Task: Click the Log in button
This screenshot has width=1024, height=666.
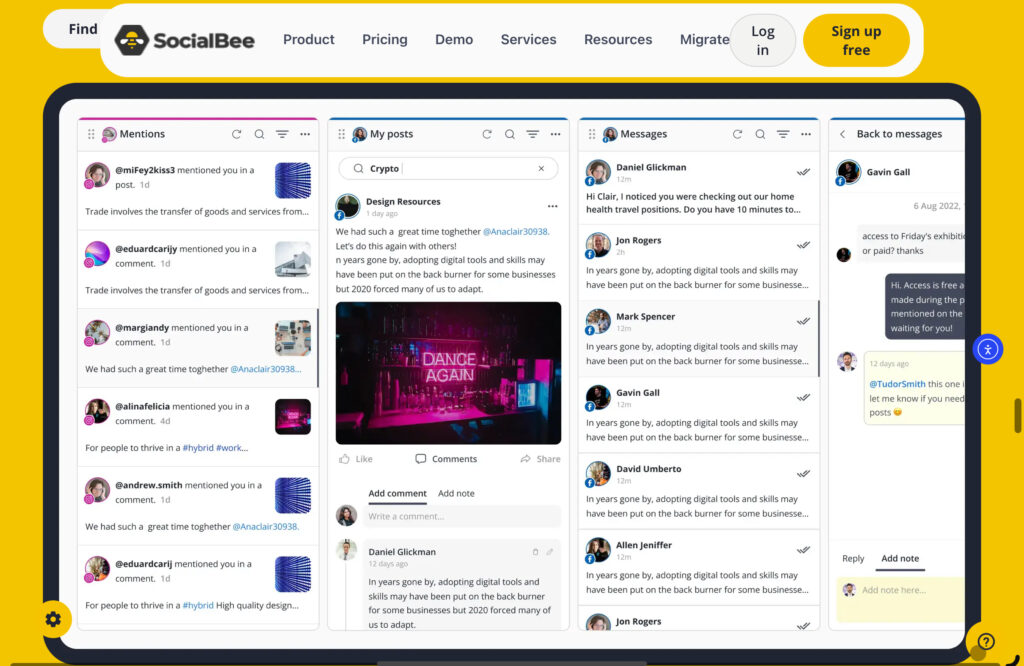Action: click(x=763, y=40)
